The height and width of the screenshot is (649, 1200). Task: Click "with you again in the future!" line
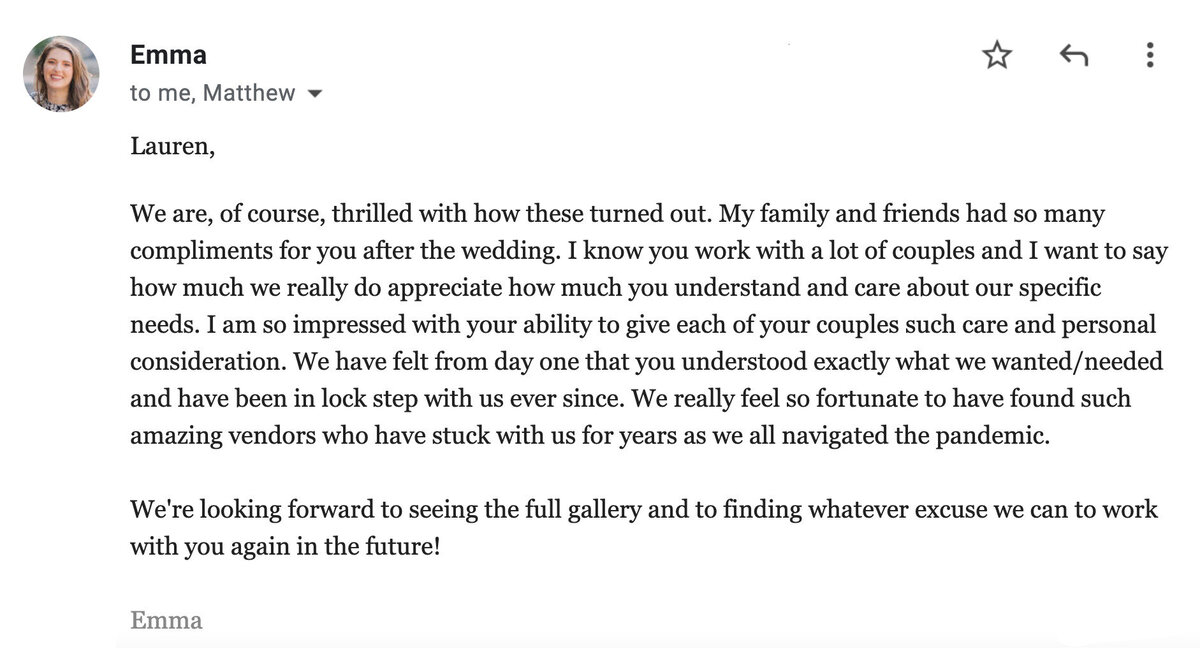tap(285, 547)
